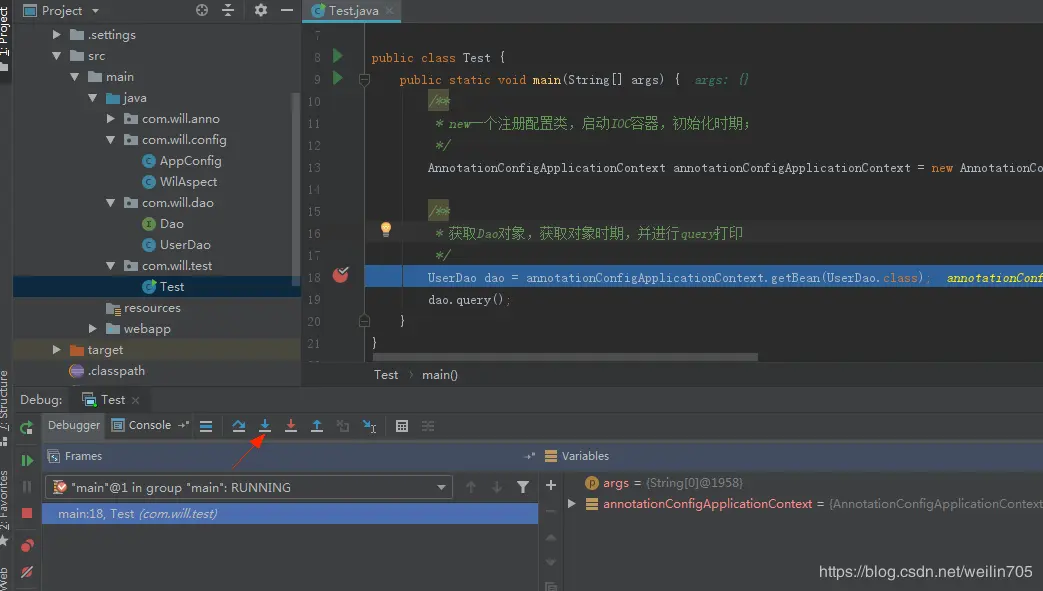
Task: Click run gutter icon beside main method
Action: [337, 78]
